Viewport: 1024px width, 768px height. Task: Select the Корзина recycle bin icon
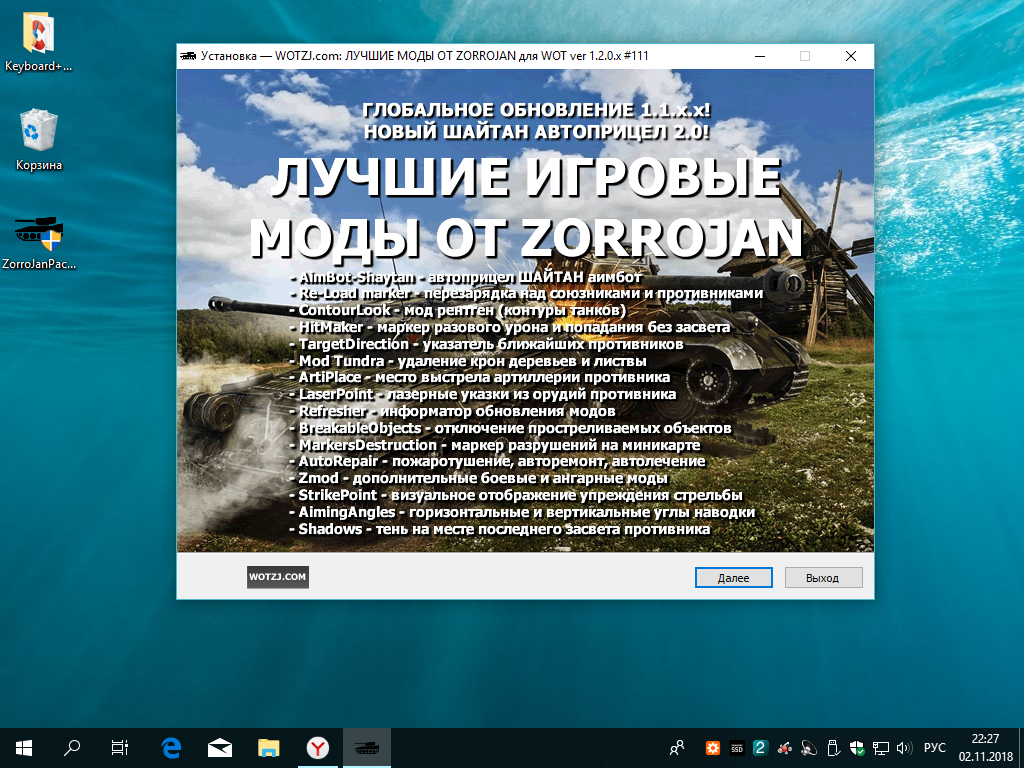click(39, 140)
